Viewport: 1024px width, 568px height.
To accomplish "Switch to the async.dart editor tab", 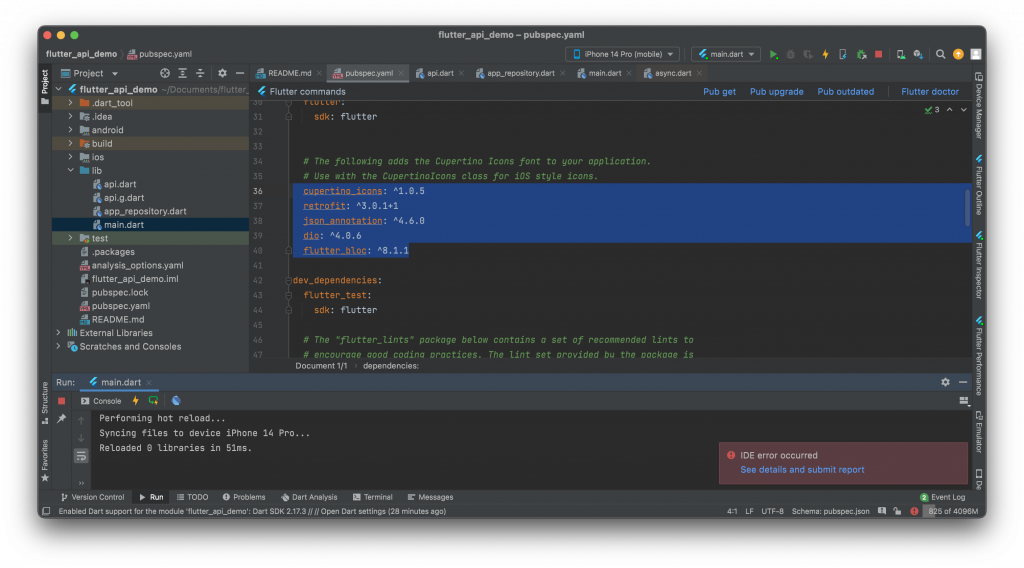I will (672, 73).
